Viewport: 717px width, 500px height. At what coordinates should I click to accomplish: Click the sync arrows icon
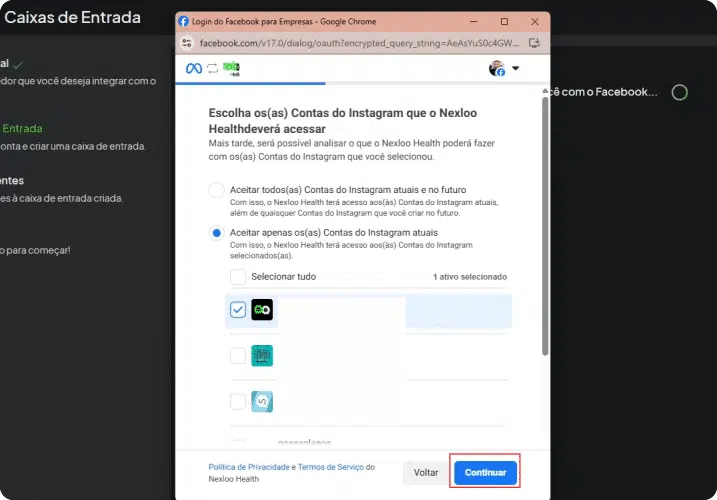212,69
